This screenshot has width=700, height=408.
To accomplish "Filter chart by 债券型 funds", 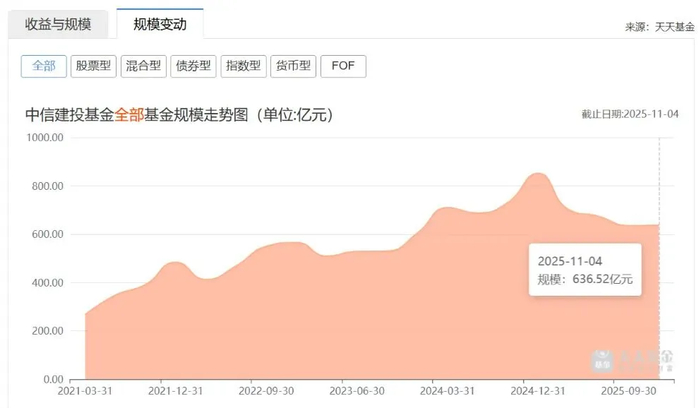I will [193, 66].
